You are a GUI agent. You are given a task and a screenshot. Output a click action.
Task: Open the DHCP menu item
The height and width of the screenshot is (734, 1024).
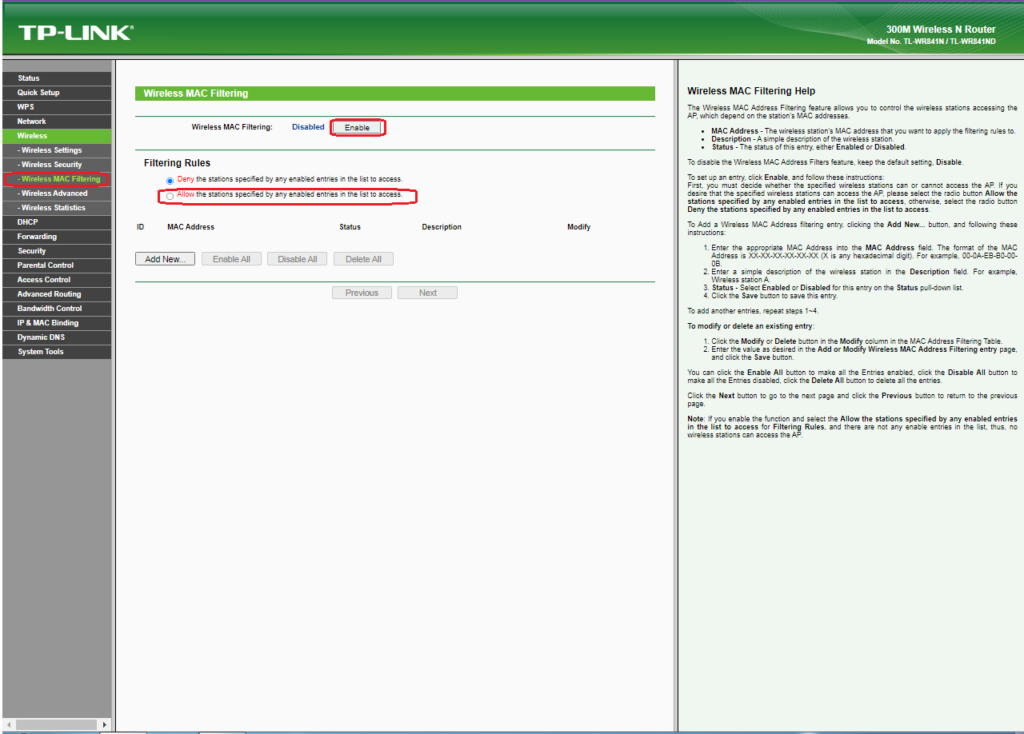point(57,222)
